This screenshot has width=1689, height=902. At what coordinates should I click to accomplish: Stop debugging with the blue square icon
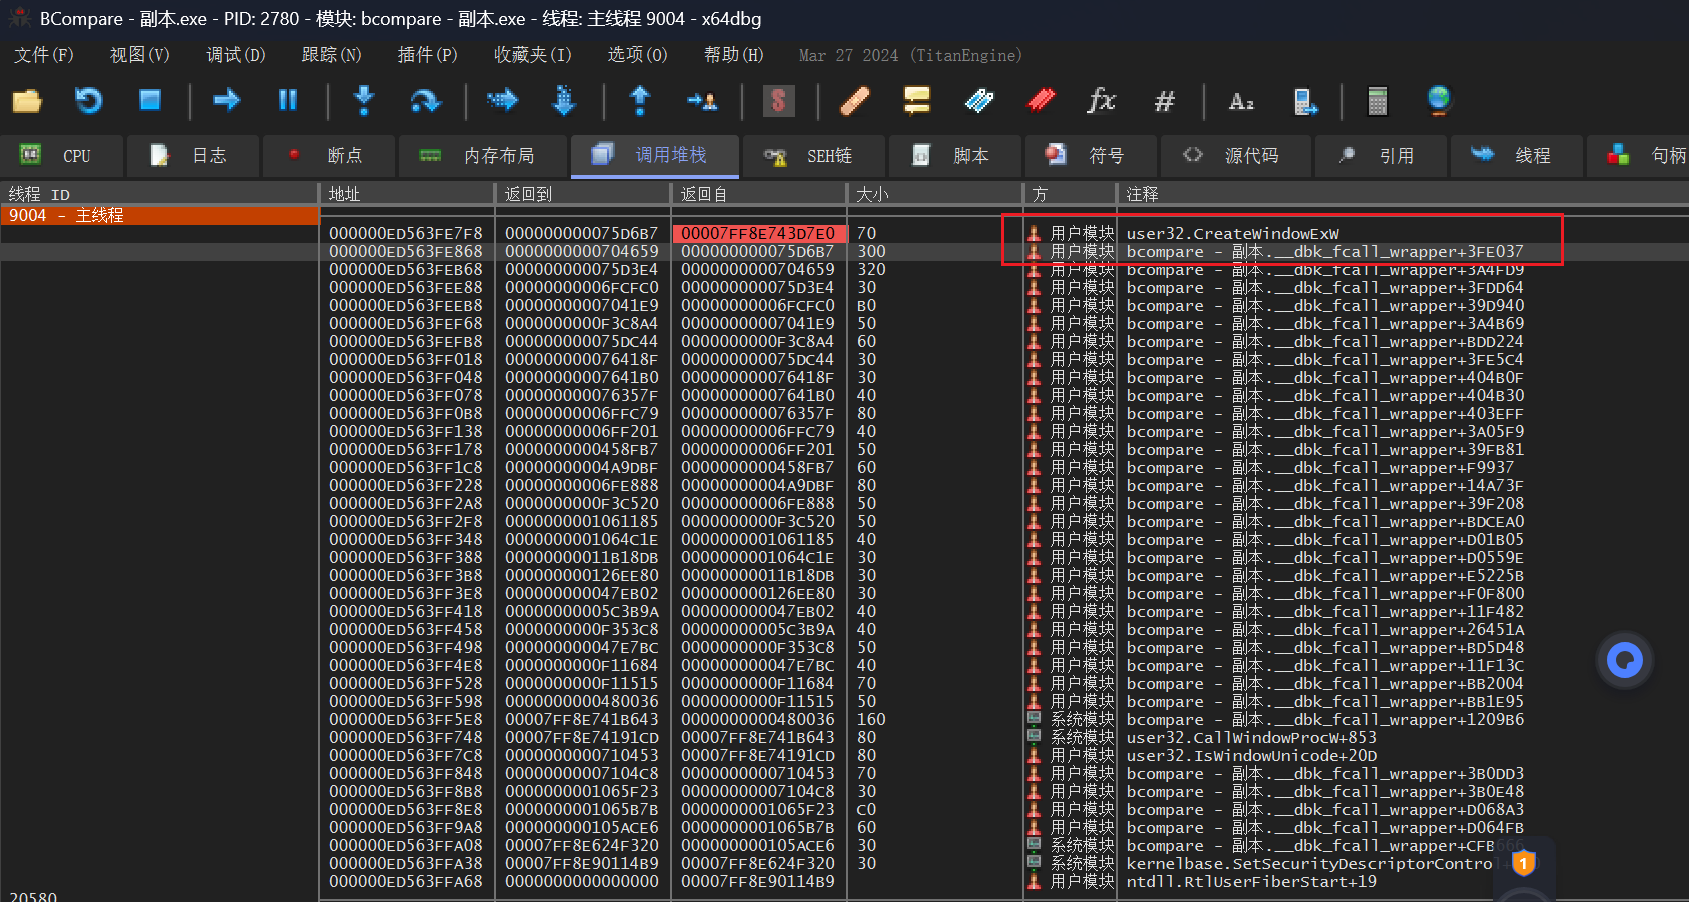pos(150,101)
